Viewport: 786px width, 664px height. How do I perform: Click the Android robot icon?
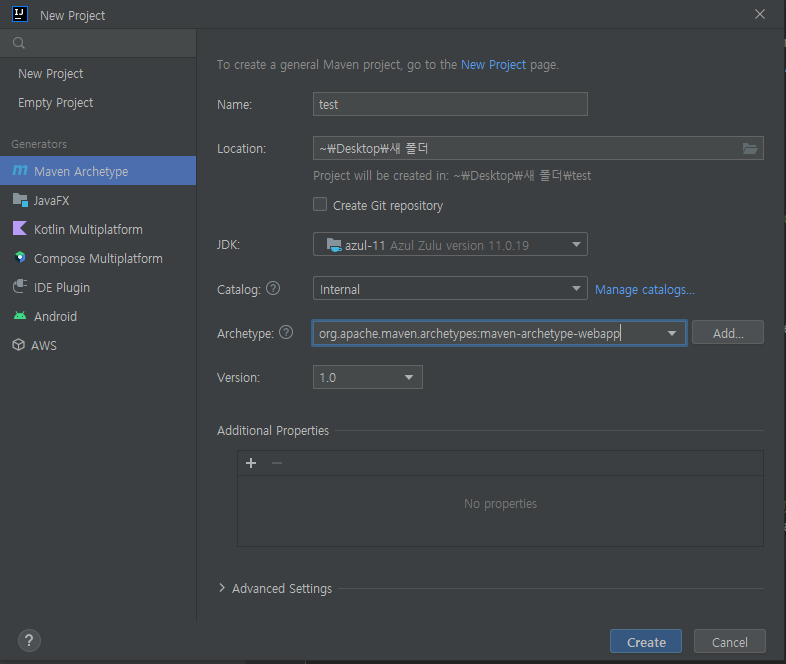pyautogui.click(x=20, y=316)
